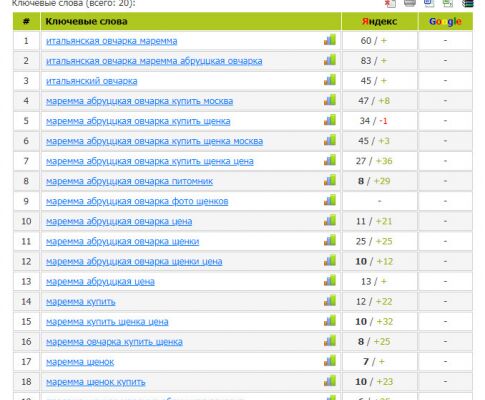Viewport: 485px width, 400px height.
Task: Select Yandex position cell '10 / +32'
Action: 380,321
